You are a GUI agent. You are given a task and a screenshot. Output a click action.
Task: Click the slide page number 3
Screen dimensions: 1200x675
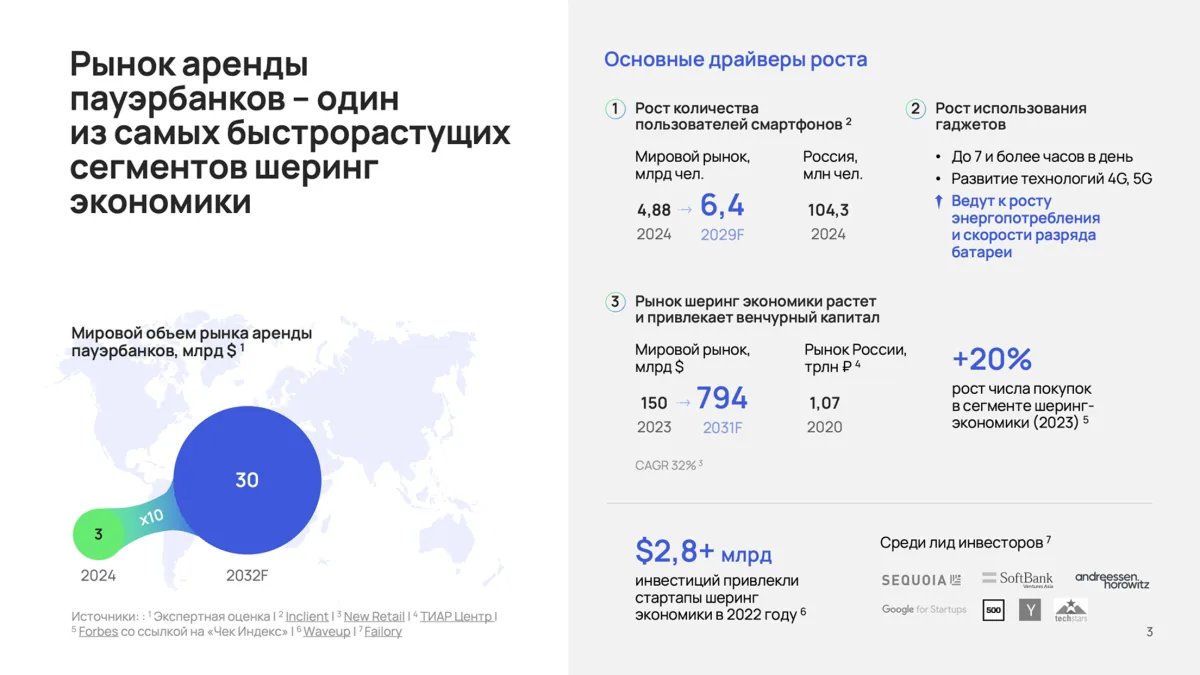click(1150, 632)
